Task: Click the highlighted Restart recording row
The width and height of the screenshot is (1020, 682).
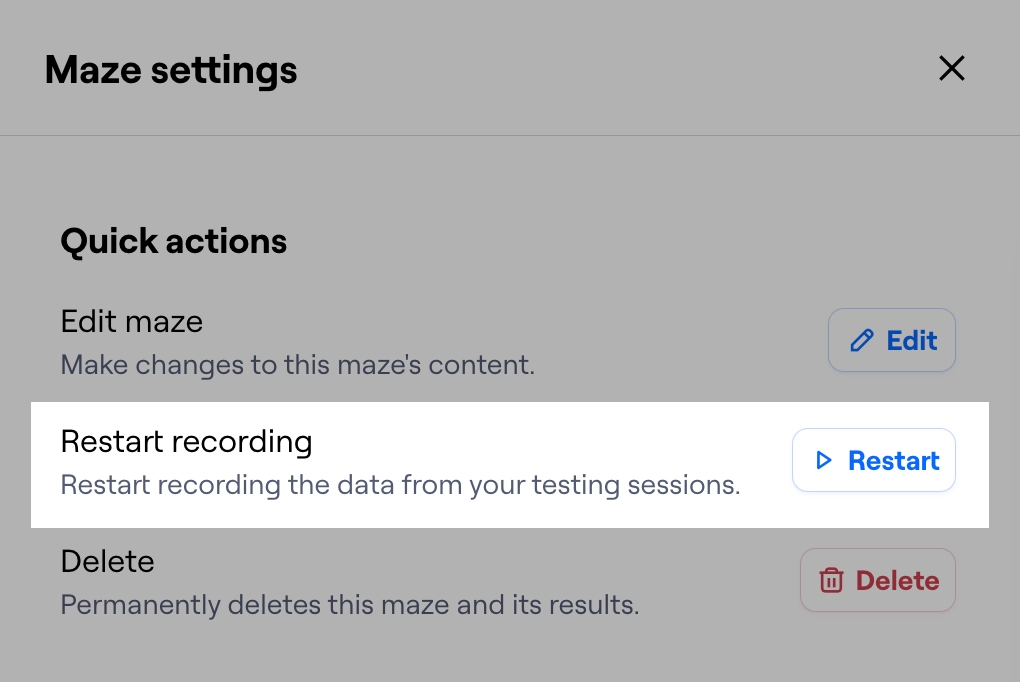Action: (x=400, y=465)
